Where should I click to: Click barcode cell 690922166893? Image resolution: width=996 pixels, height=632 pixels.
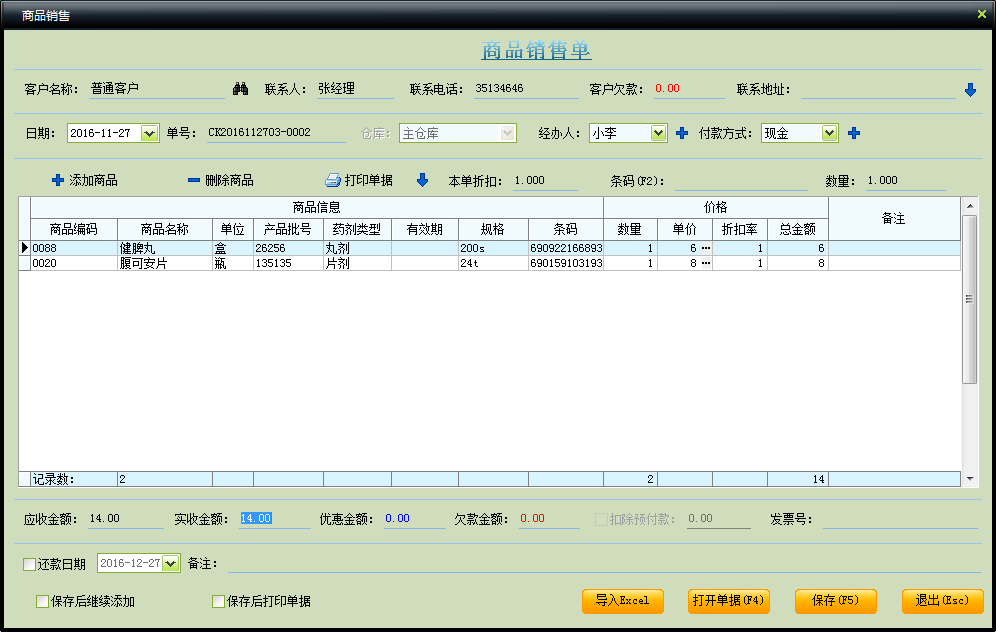coord(565,248)
